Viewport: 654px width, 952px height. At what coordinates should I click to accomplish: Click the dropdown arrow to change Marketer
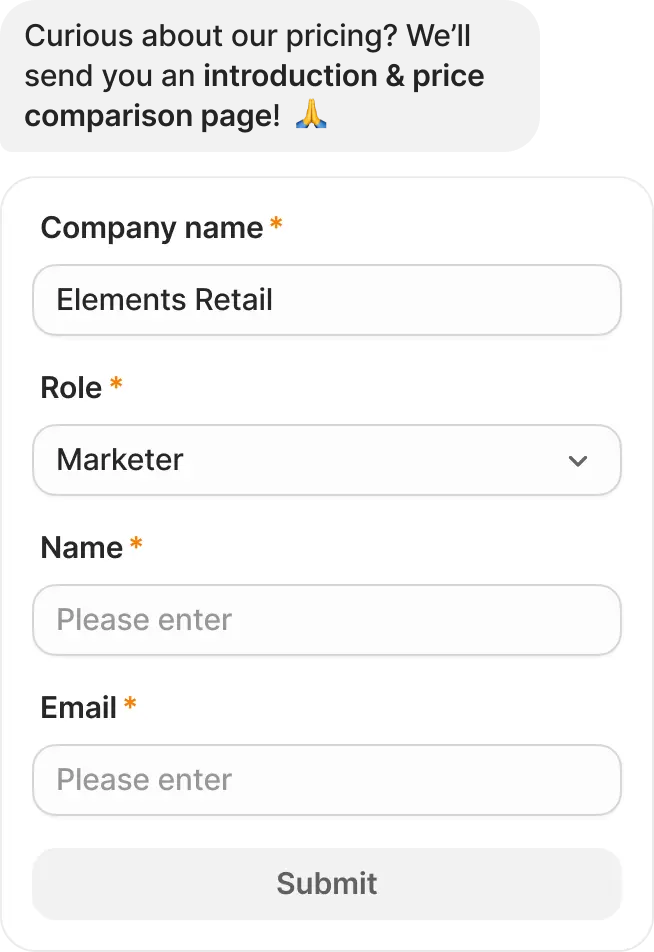[577, 460]
